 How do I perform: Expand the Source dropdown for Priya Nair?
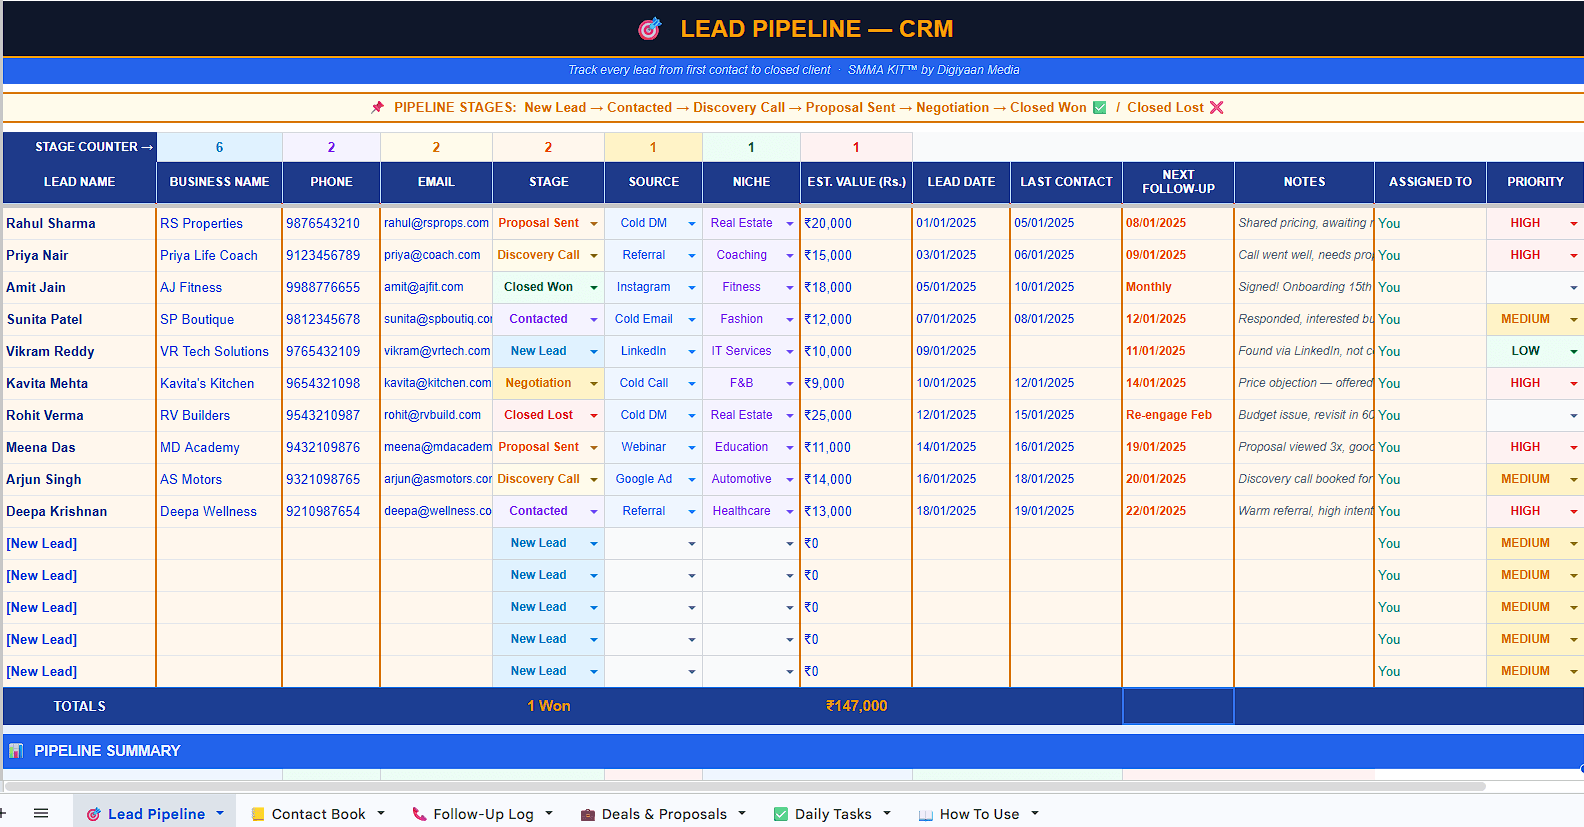point(692,255)
